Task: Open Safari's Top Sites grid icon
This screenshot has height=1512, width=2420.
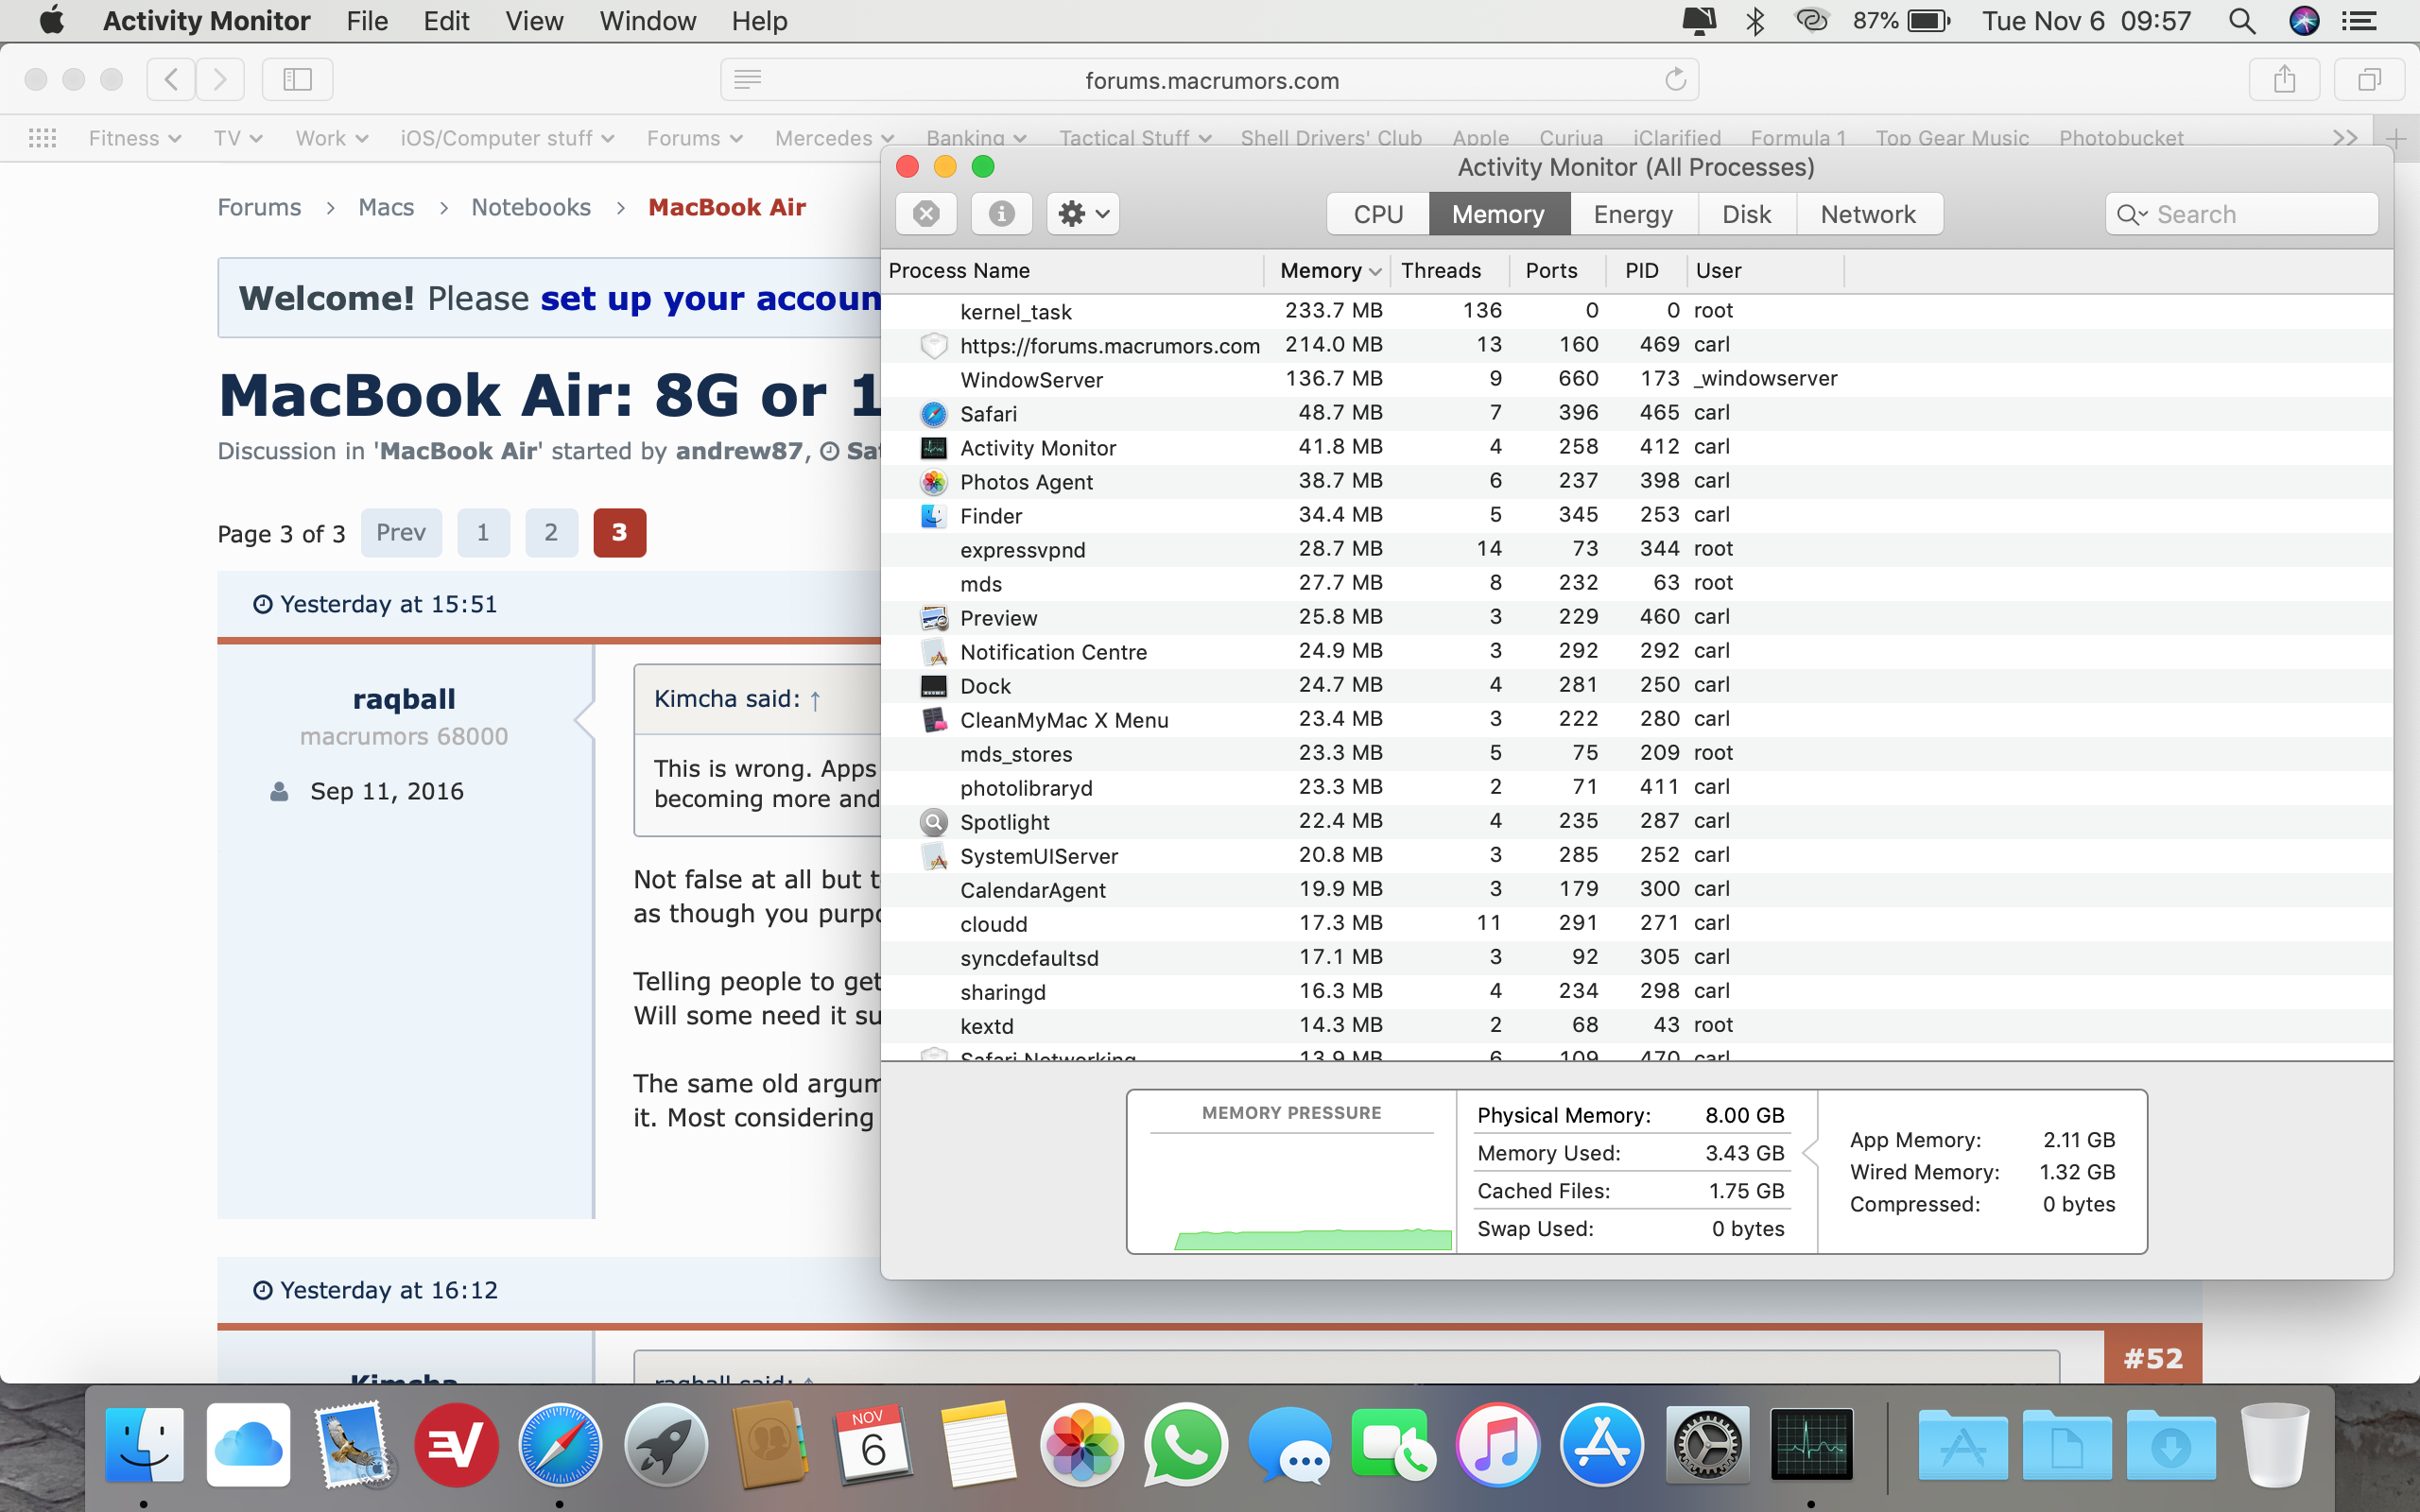Action: click(42, 138)
